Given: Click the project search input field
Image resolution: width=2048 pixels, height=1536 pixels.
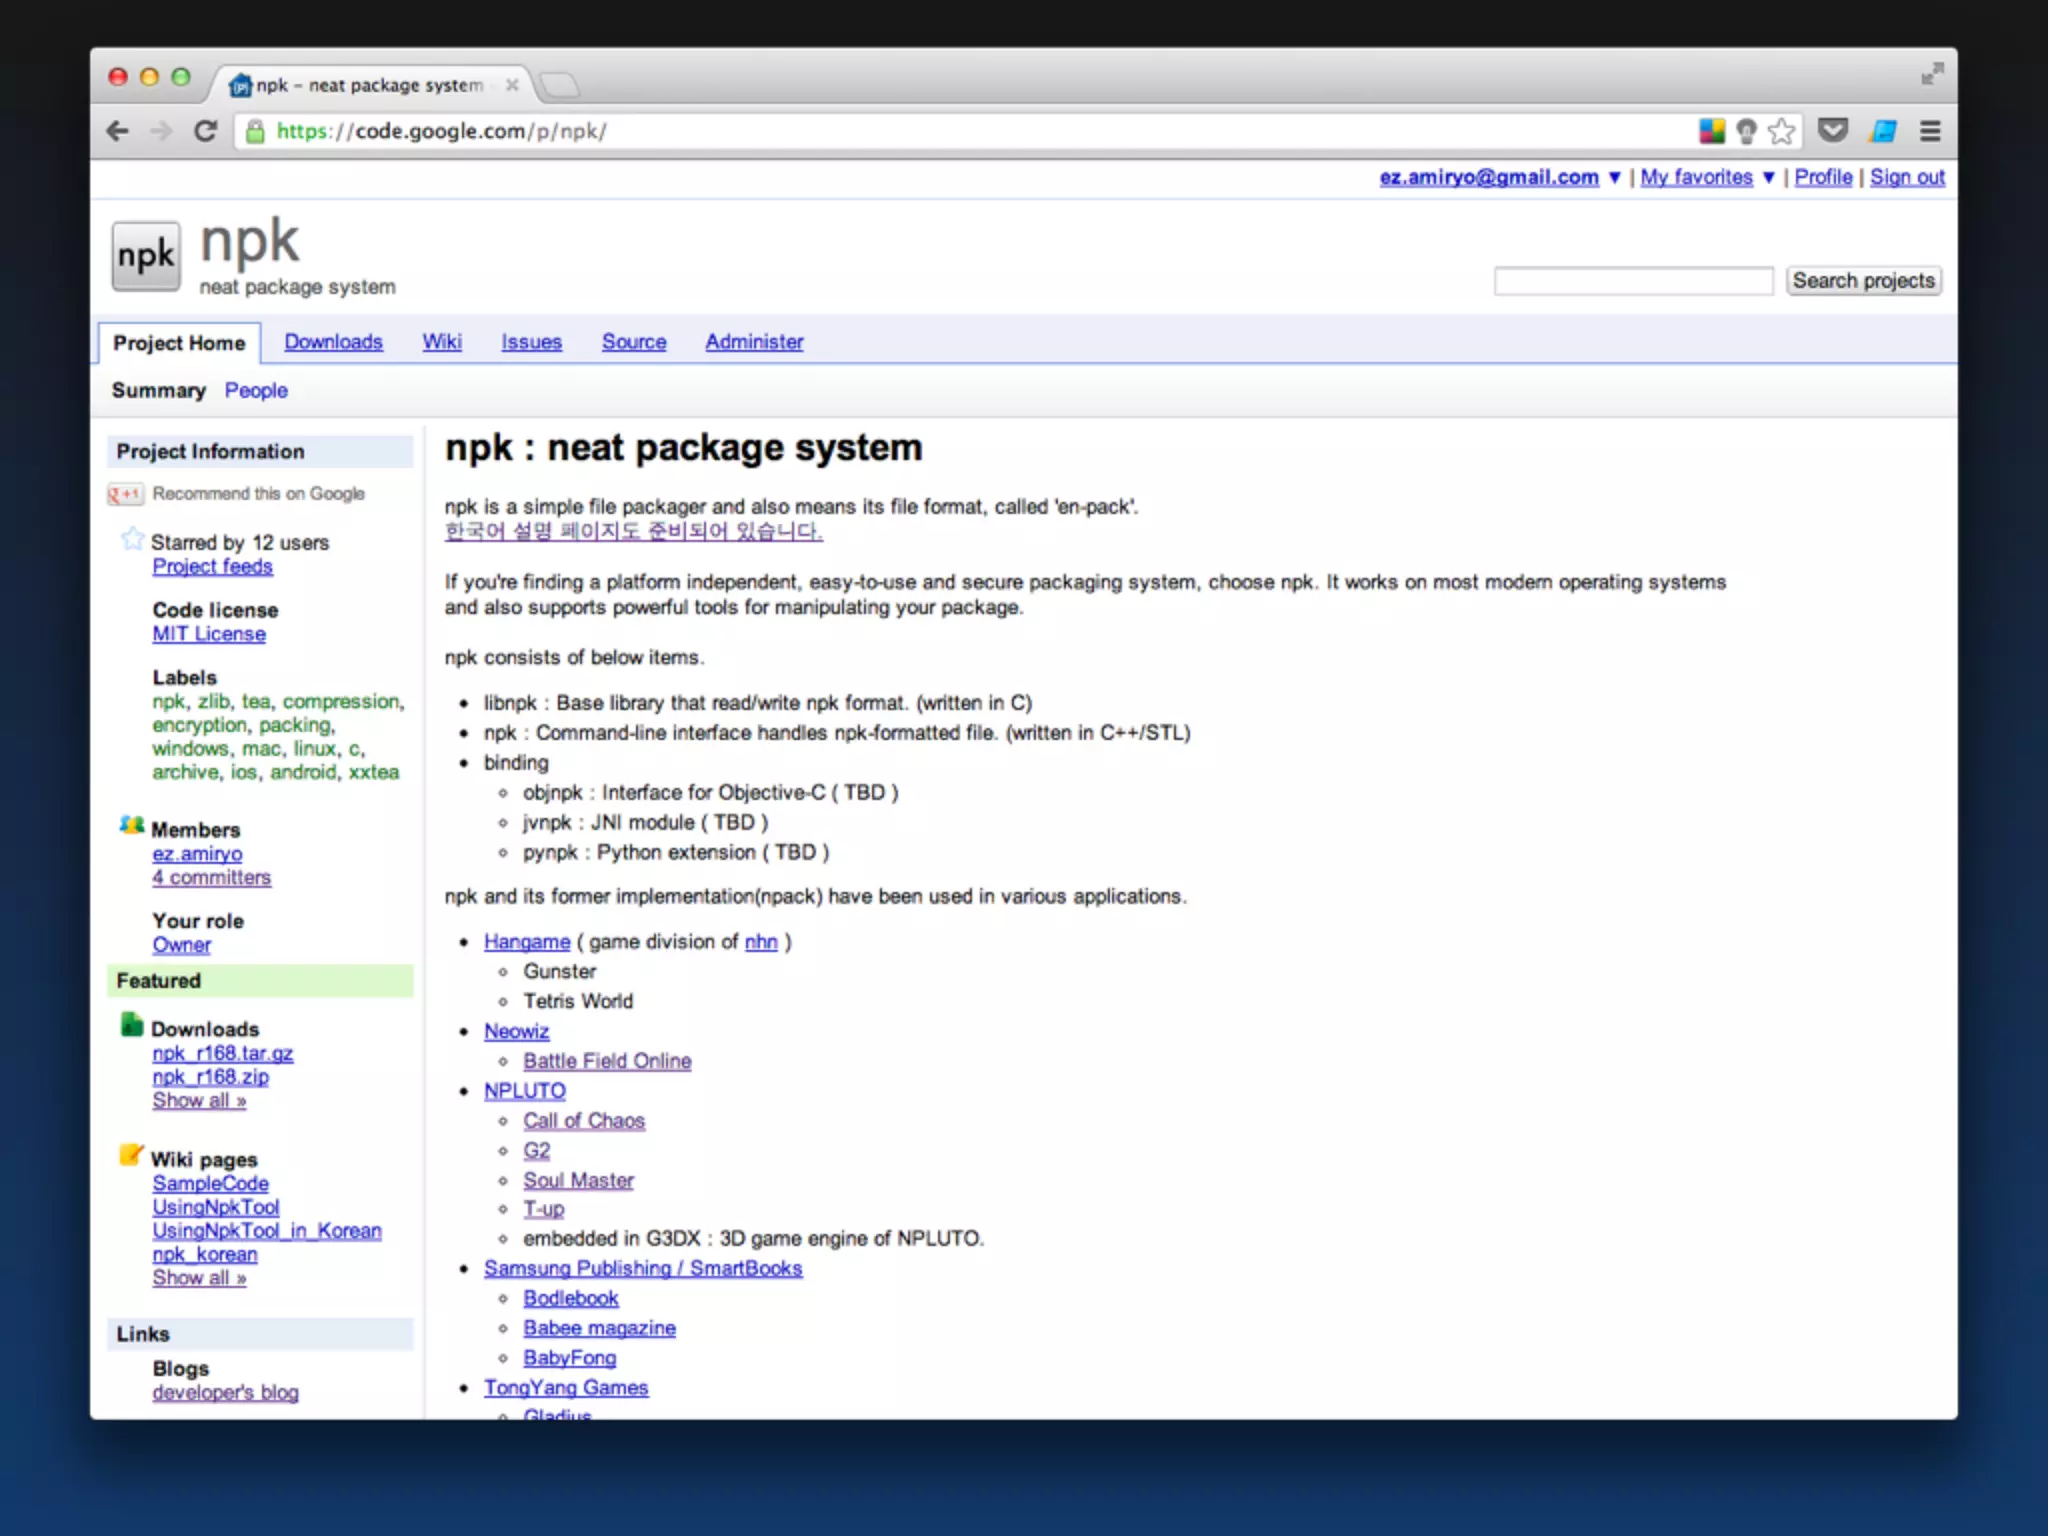Looking at the screenshot, I should pos(1632,281).
